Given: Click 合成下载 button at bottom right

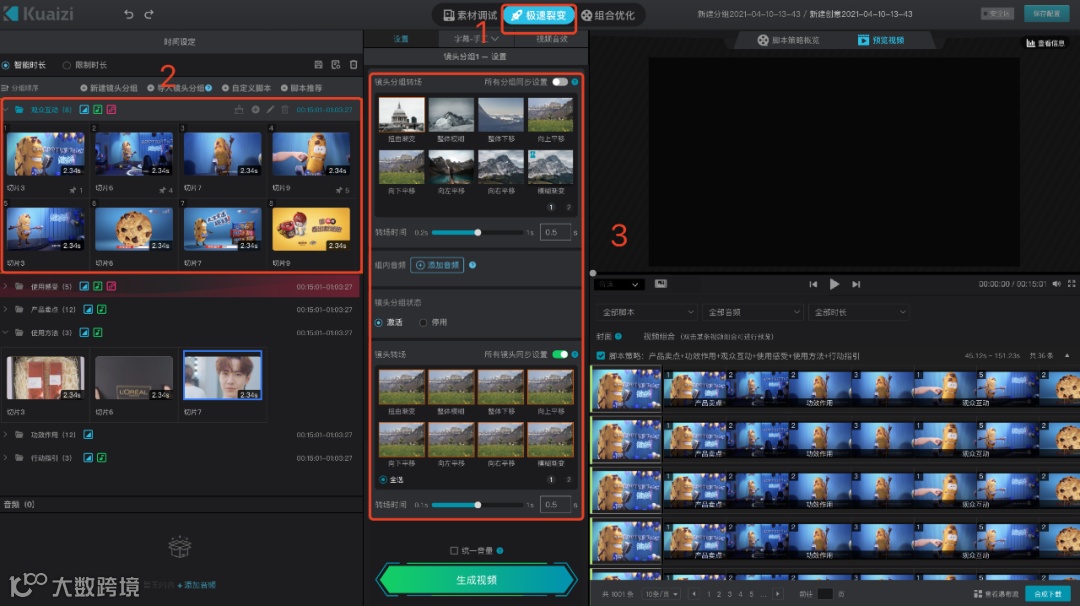Looking at the screenshot, I should pos(1048,594).
